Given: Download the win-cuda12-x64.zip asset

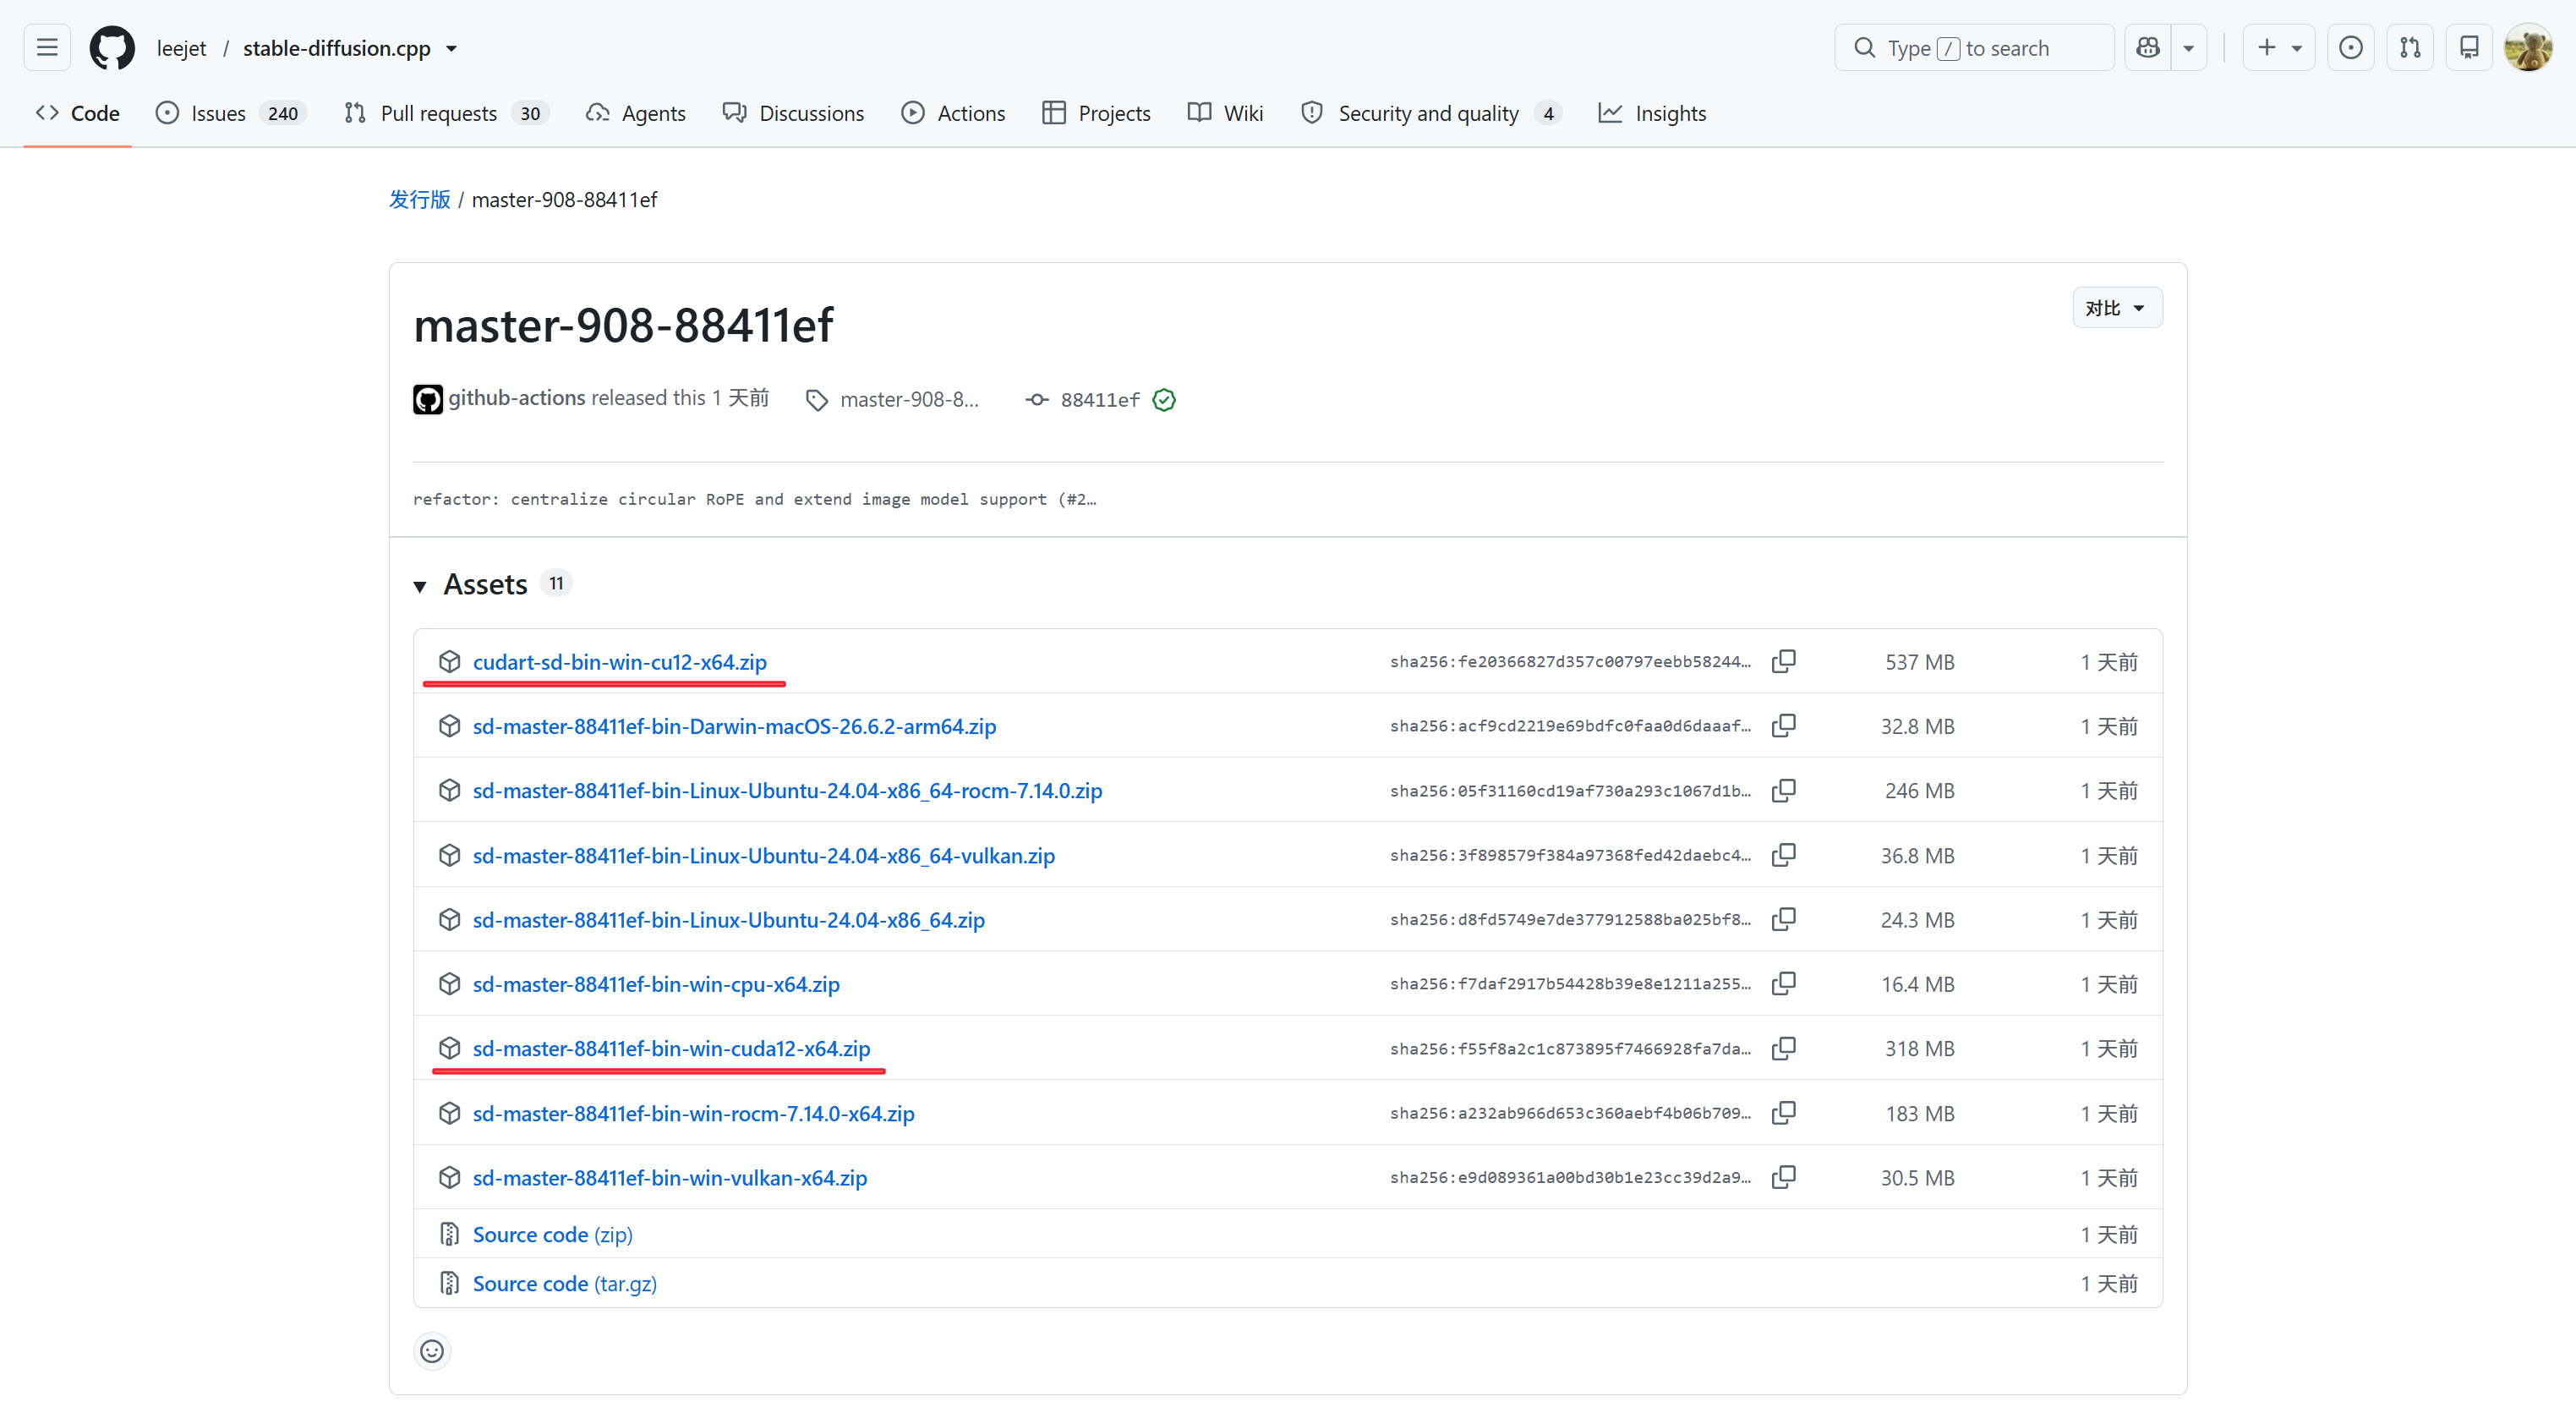Looking at the screenshot, I should click(672, 1048).
